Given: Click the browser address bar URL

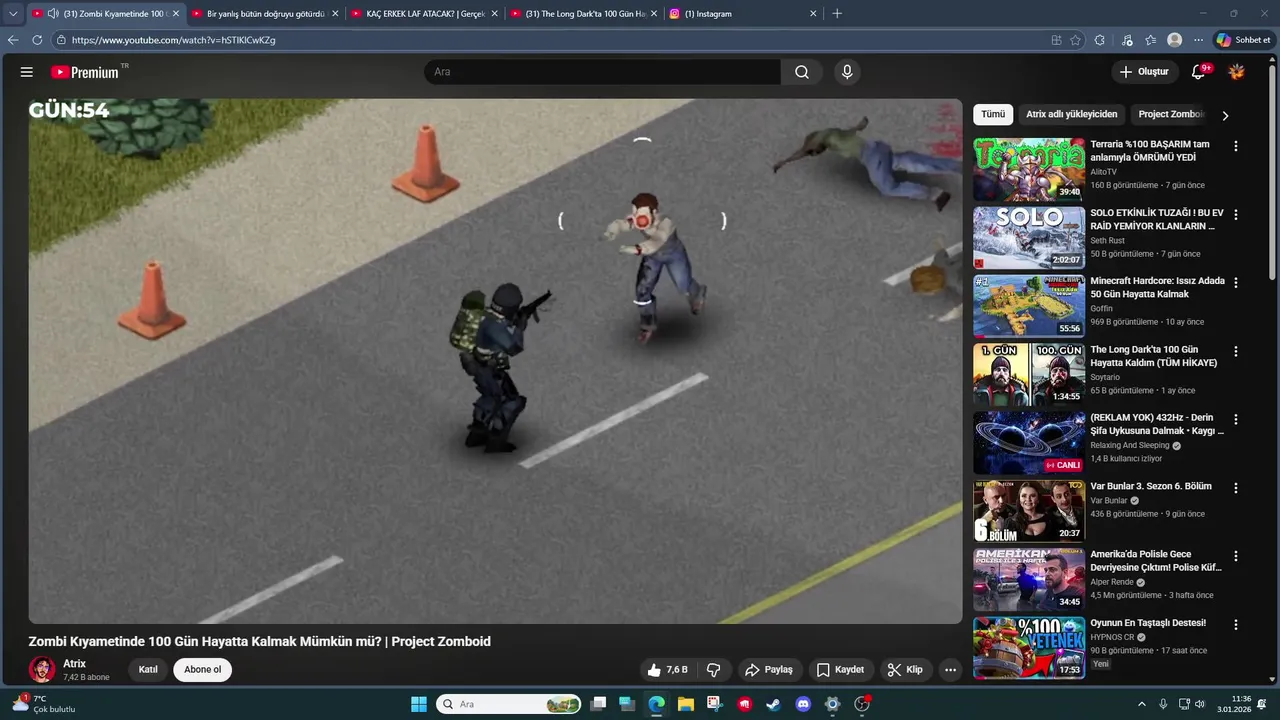Looking at the screenshot, I should tap(174, 40).
